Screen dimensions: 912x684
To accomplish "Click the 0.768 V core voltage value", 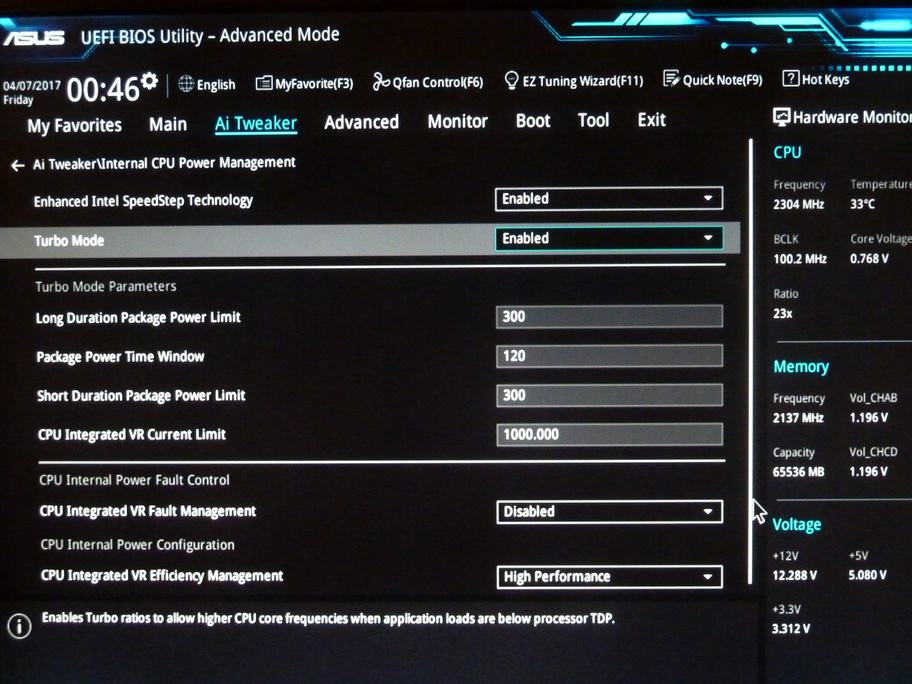I will pos(870,258).
